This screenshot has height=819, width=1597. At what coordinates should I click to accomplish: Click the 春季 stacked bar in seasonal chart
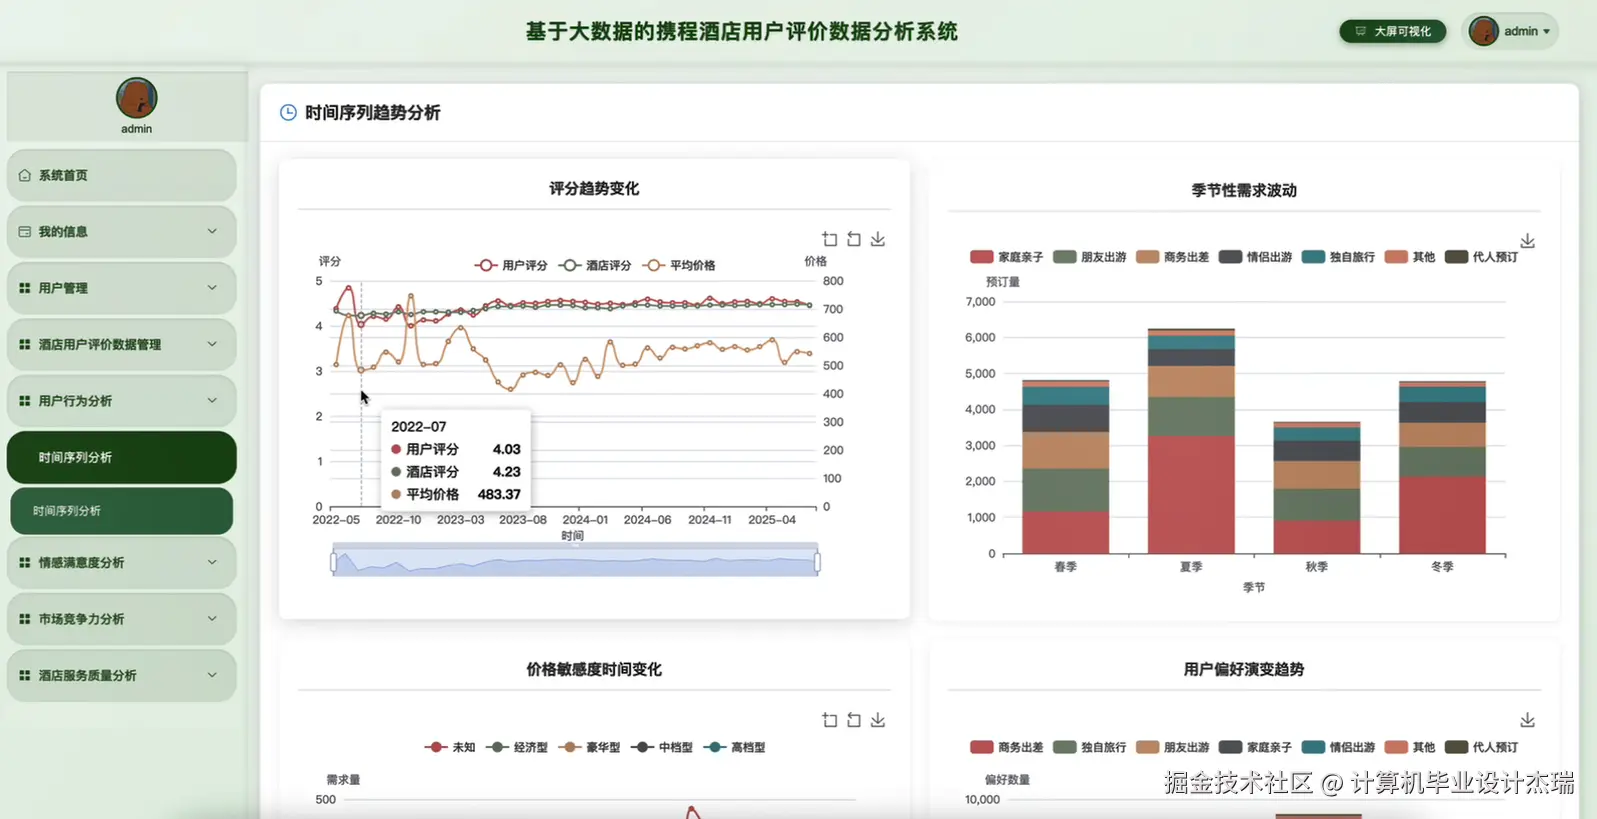point(1065,467)
